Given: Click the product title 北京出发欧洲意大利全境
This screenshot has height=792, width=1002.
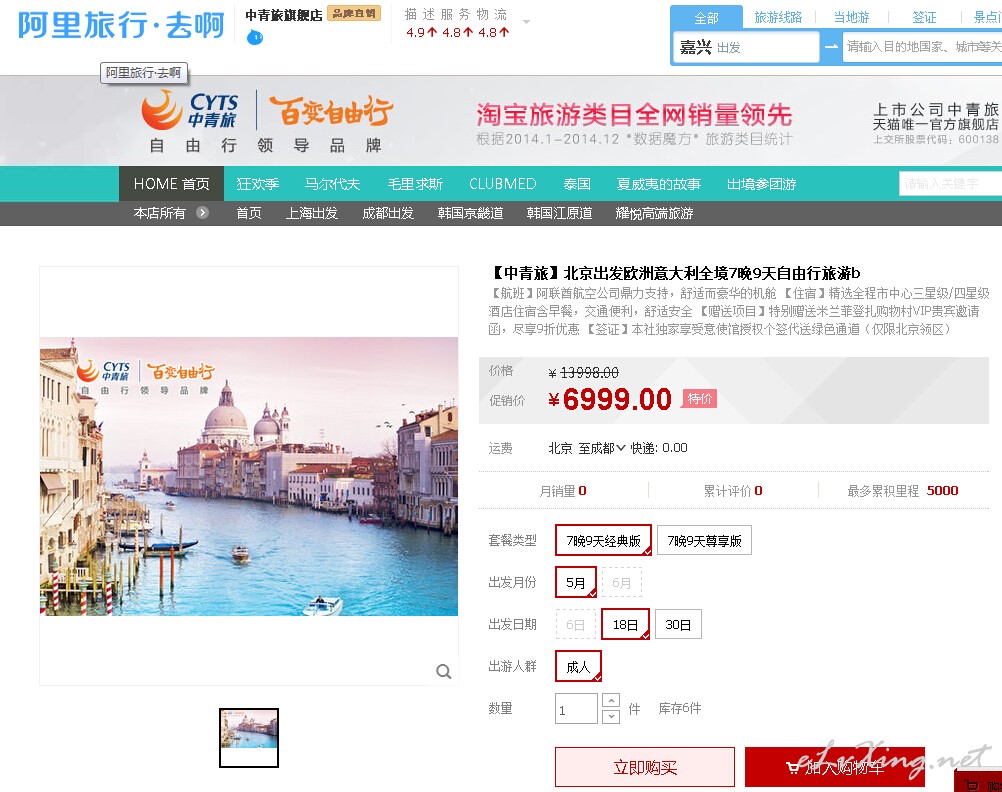Looking at the screenshot, I should pos(675,274).
